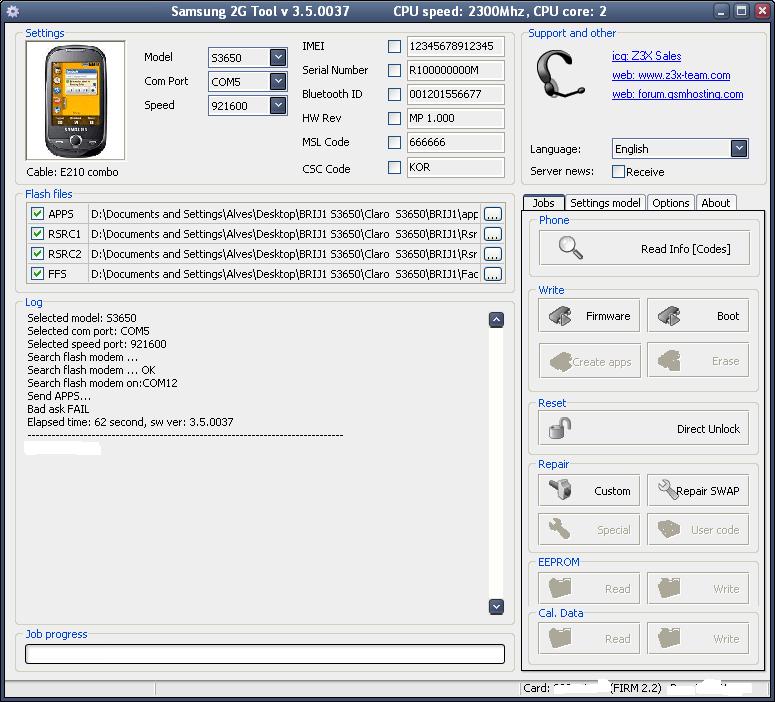The width and height of the screenshot is (775, 702).
Task: Click the Boot chip icon
Action: coord(669,315)
